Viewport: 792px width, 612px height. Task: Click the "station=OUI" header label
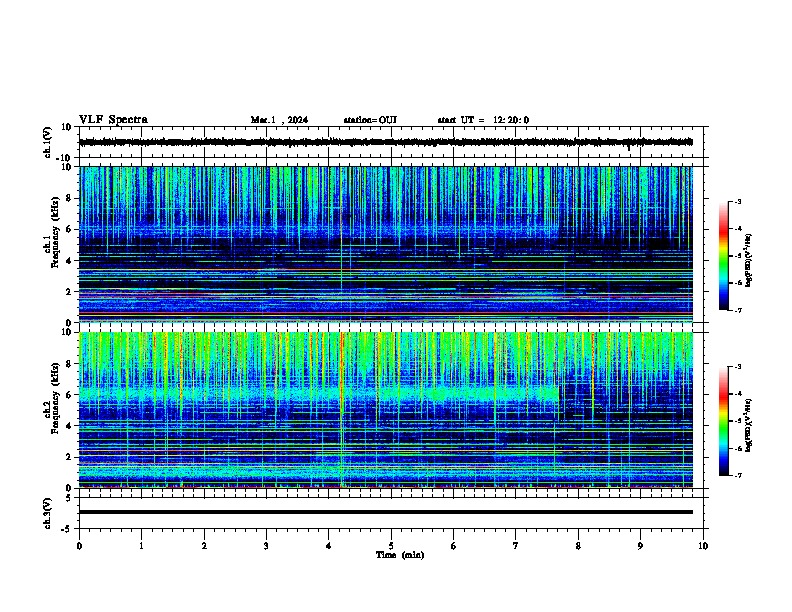coord(370,120)
